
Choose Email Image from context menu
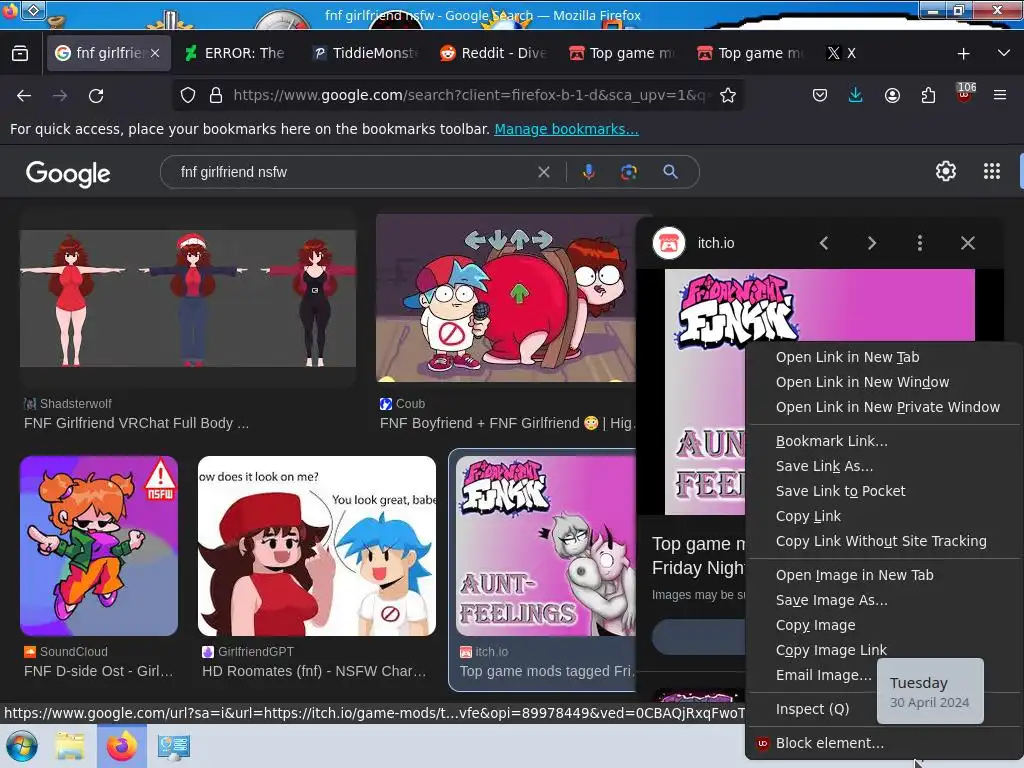click(x=824, y=675)
